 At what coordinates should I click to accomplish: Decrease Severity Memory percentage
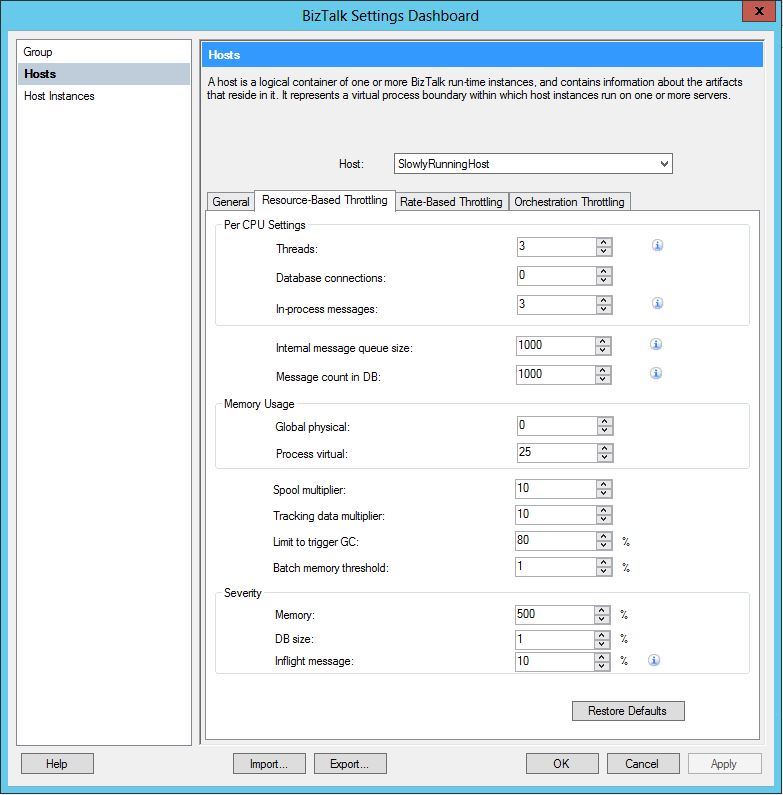pyautogui.click(x=601, y=620)
